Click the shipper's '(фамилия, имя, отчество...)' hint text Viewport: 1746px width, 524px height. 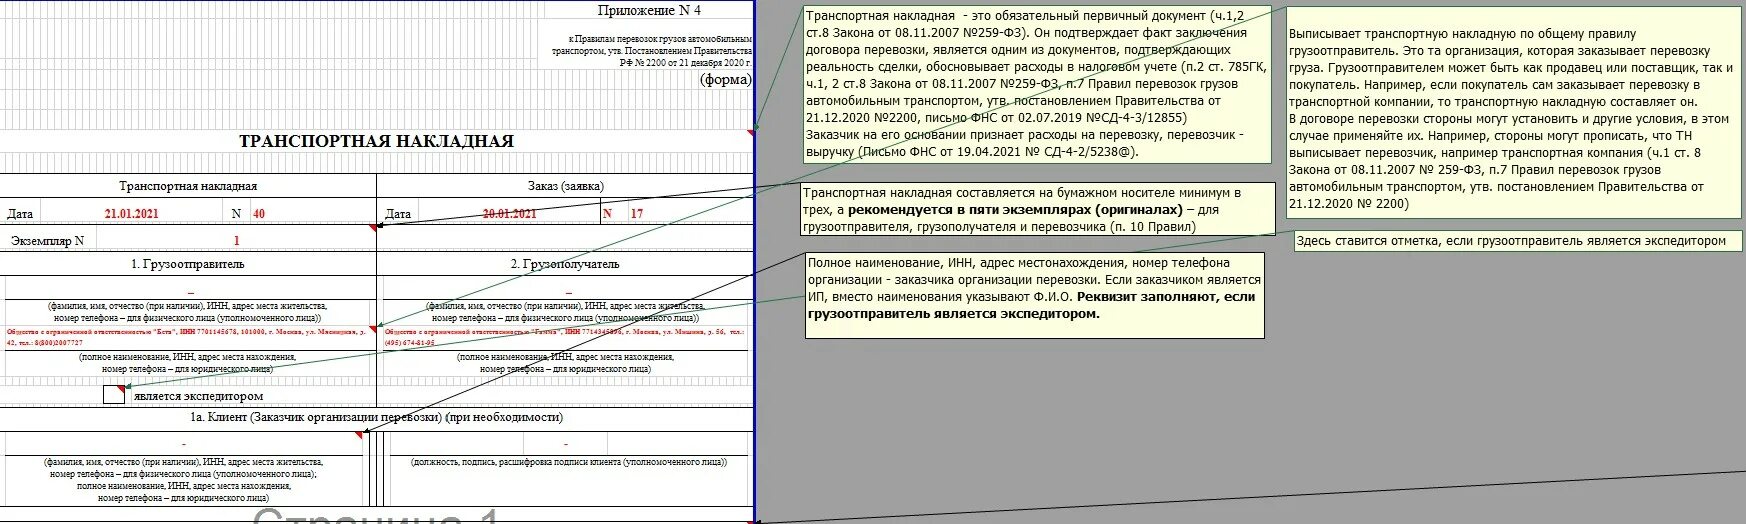tap(188, 312)
